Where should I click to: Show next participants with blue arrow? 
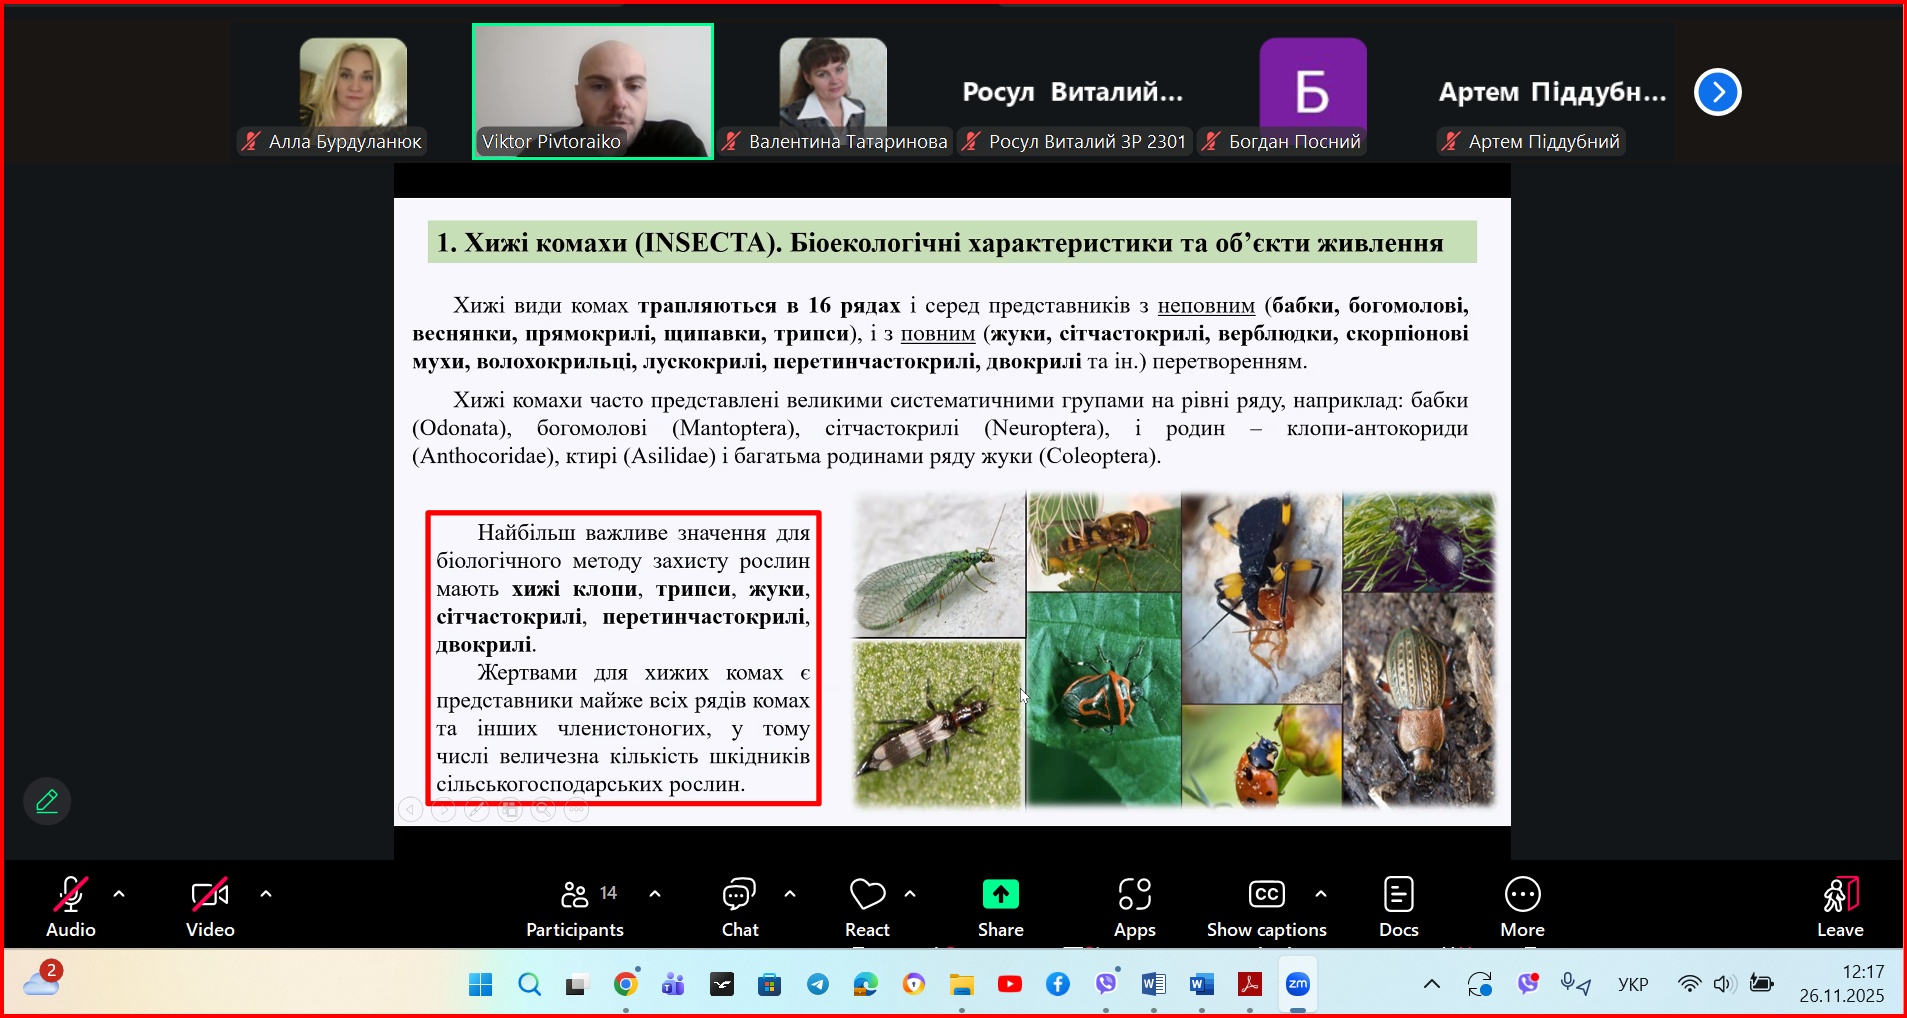(1717, 92)
